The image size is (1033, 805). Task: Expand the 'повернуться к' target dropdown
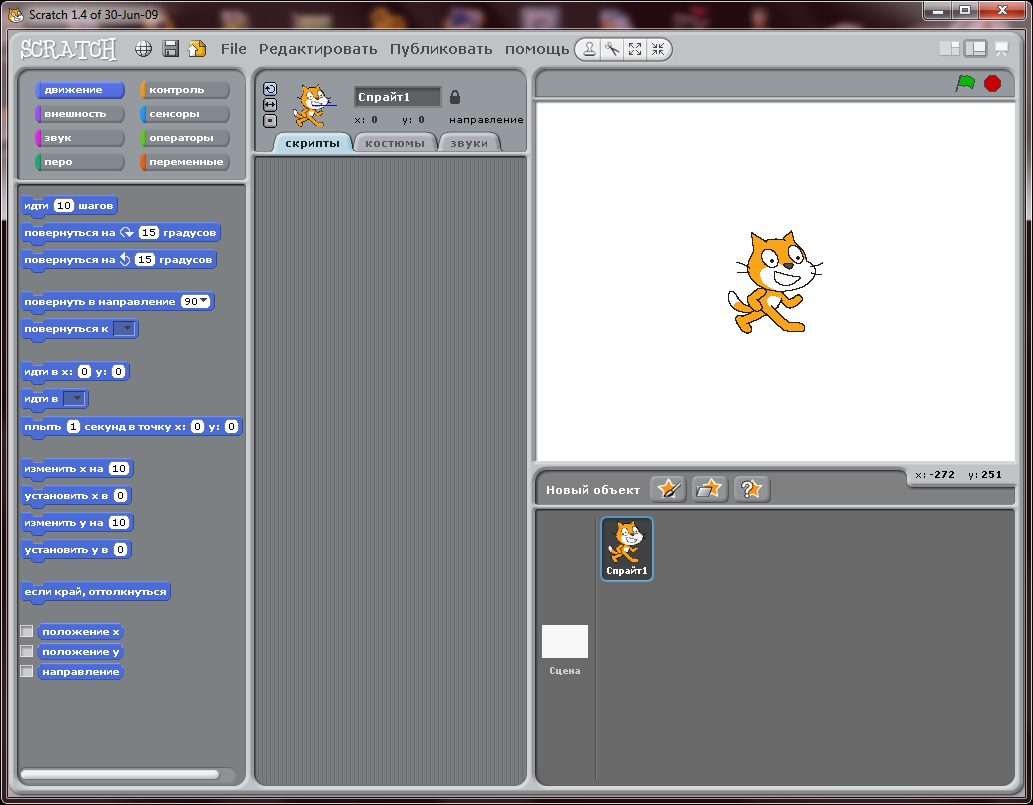pos(124,328)
